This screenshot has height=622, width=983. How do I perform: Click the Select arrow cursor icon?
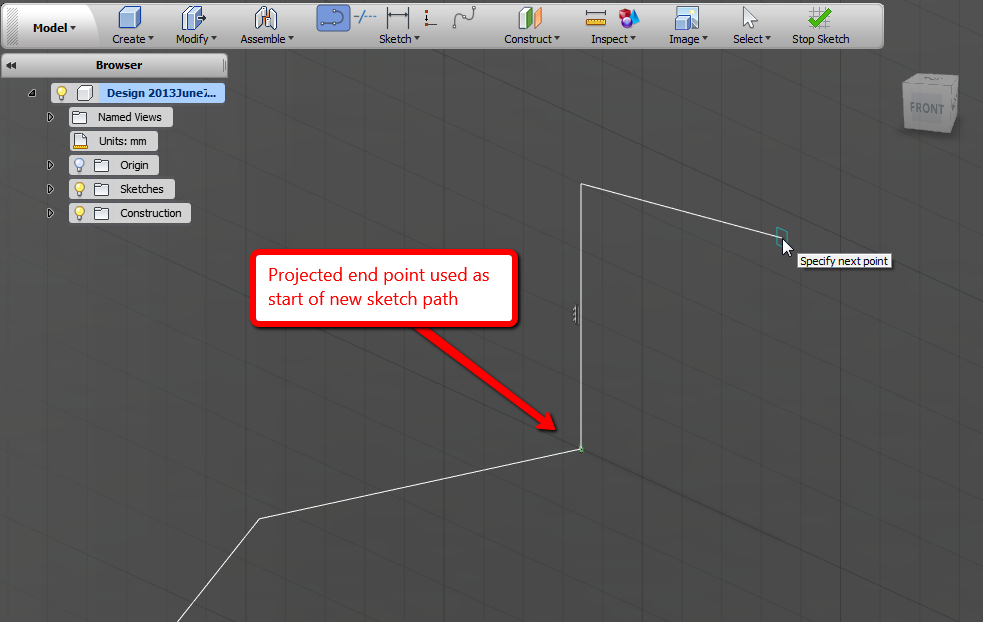[x=749, y=18]
